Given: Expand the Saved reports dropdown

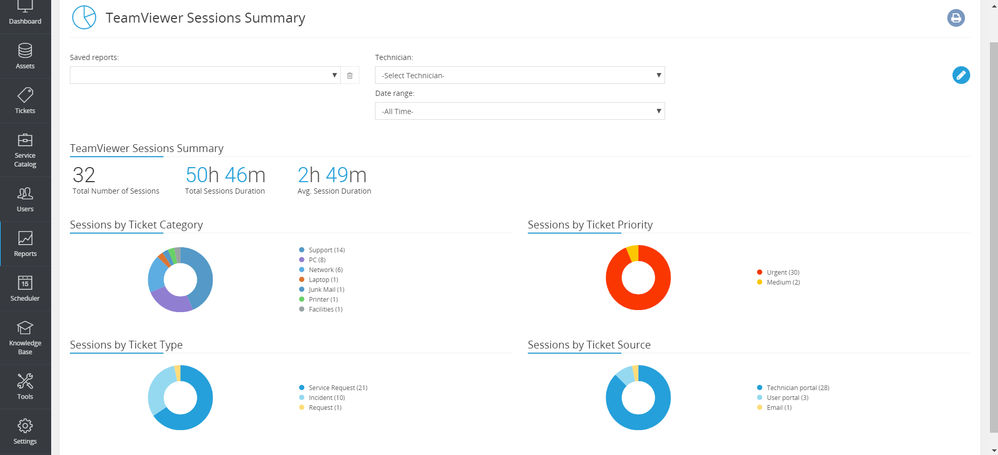Looking at the screenshot, I should point(205,75).
